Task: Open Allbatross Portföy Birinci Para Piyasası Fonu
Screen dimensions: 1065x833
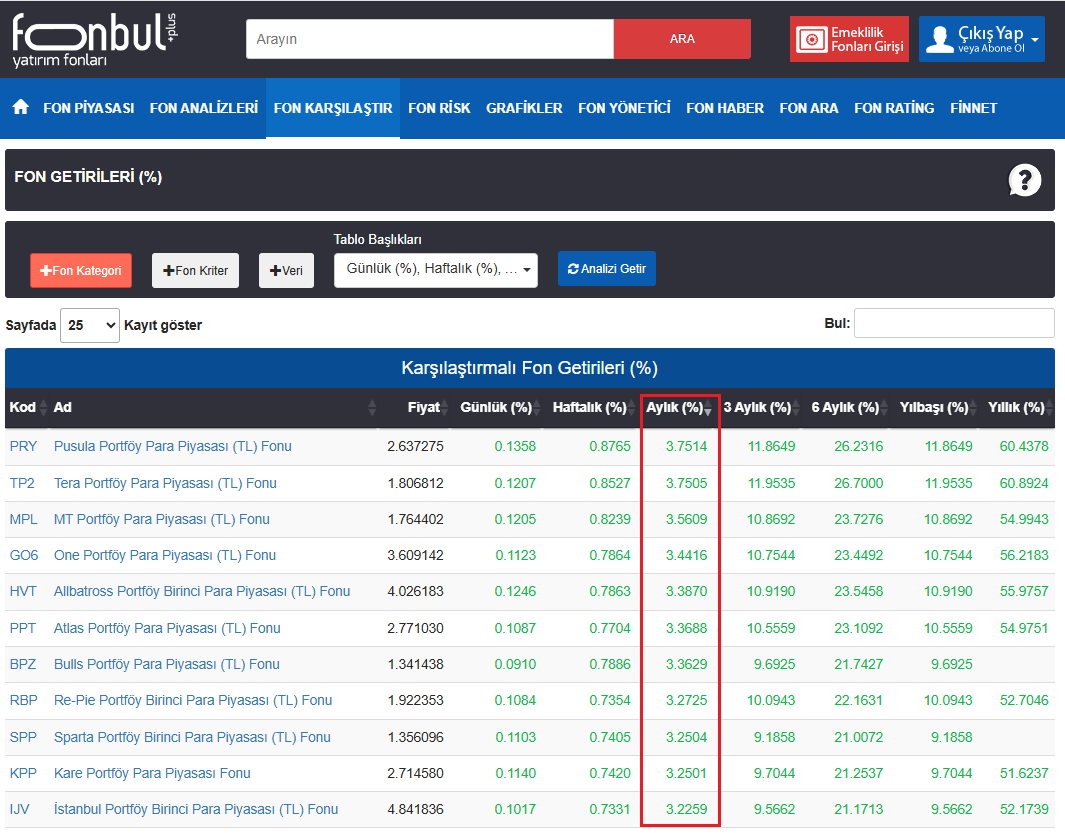Action: [x=202, y=591]
